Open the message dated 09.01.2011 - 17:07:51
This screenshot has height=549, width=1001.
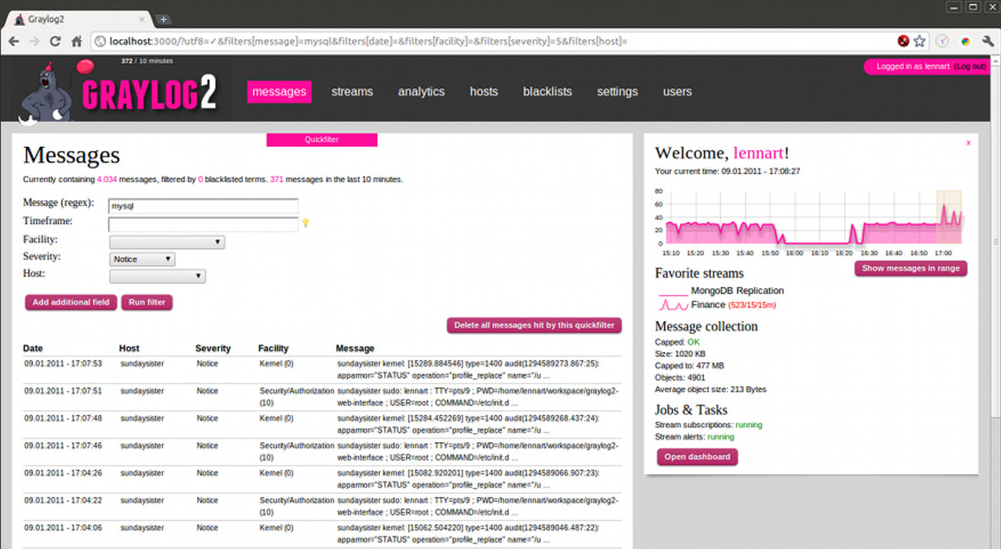tap(322, 397)
